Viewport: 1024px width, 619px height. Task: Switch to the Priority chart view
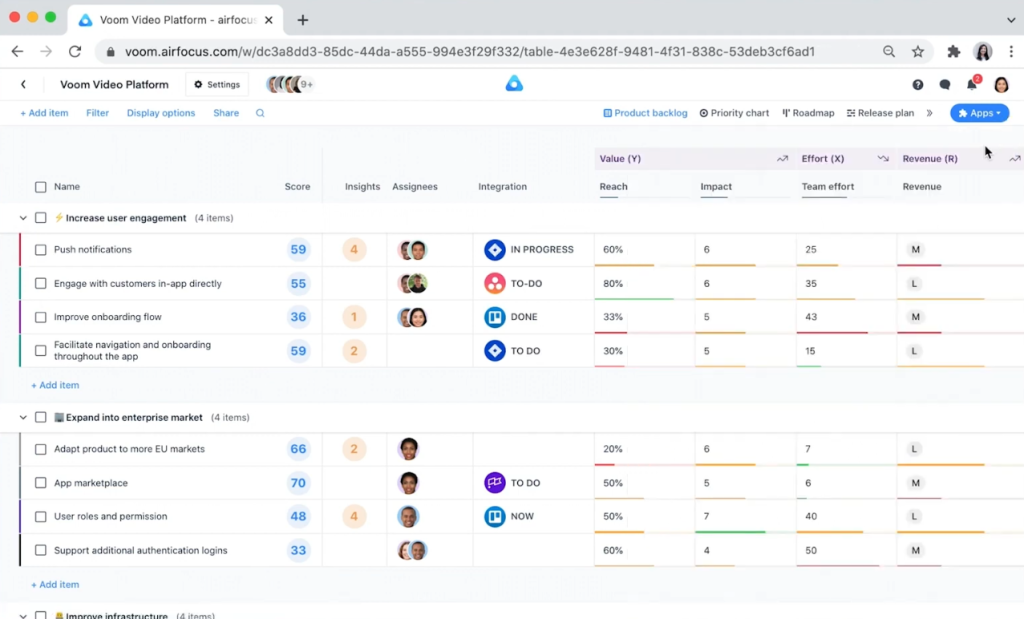tap(734, 113)
